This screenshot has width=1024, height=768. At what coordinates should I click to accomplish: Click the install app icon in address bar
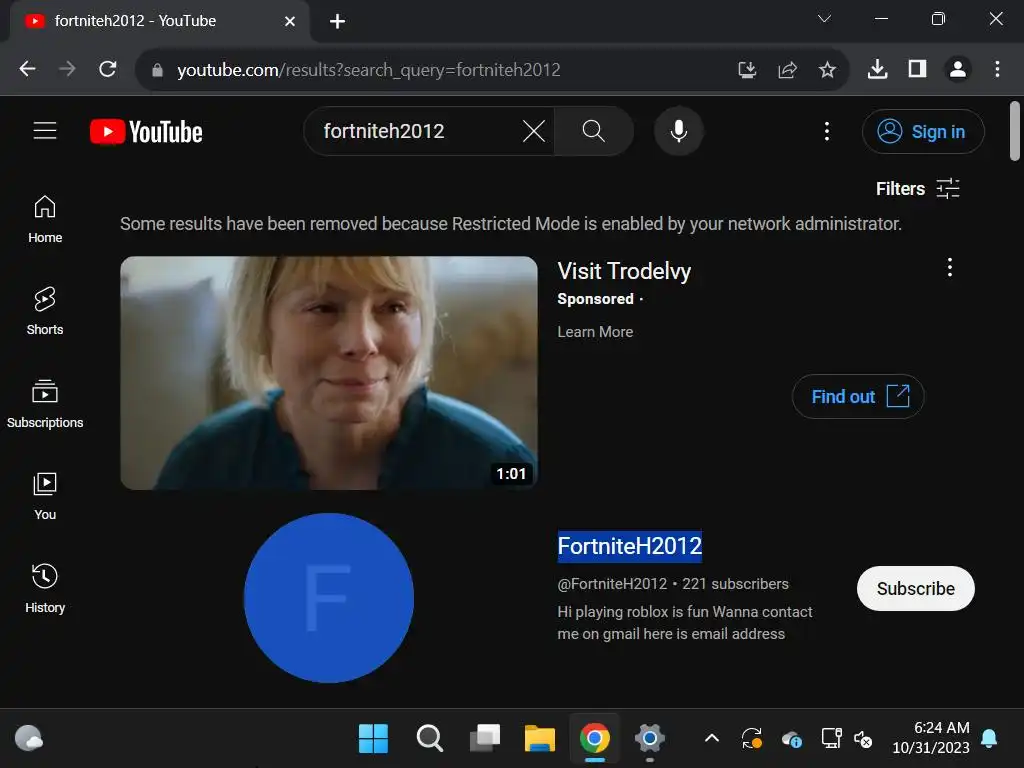(747, 69)
